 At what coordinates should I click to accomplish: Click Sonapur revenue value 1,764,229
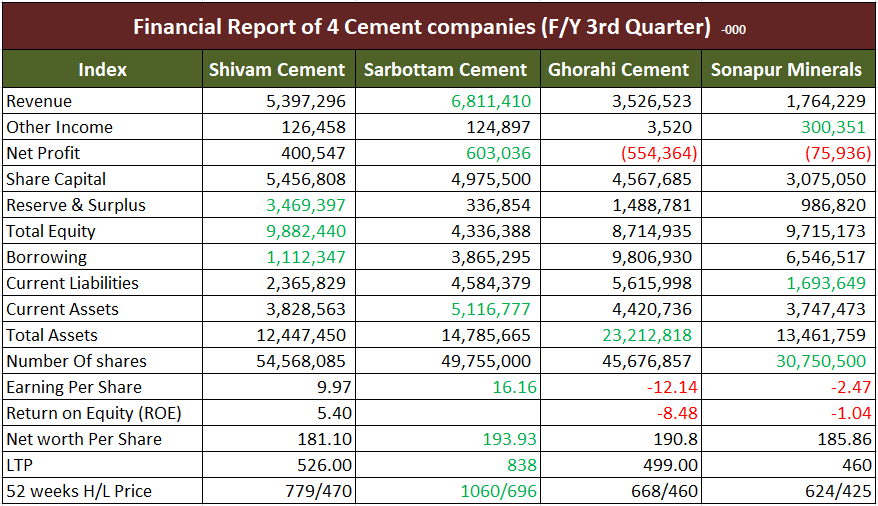click(x=826, y=101)
